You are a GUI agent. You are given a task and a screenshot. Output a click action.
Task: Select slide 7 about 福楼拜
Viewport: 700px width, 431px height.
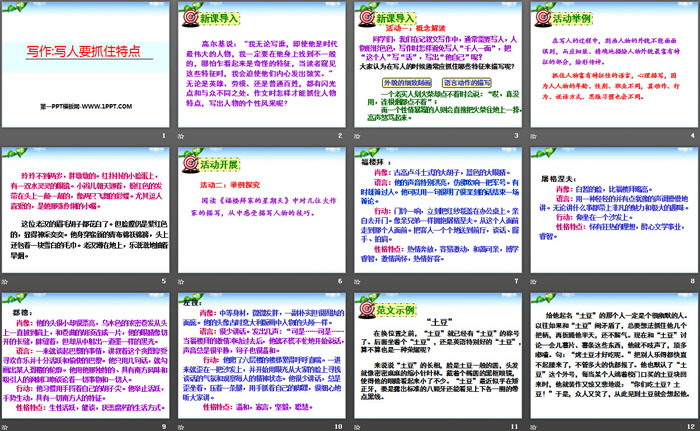tap(435, 208)
